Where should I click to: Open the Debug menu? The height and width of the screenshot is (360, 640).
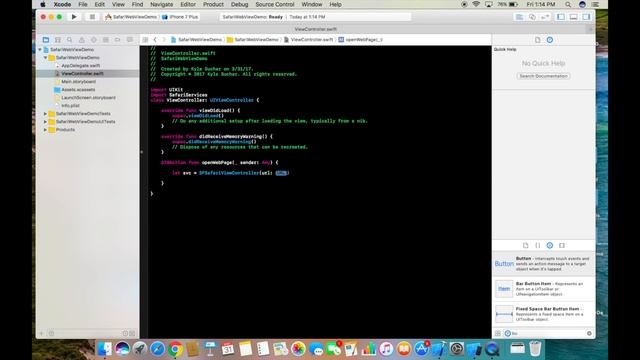pyautogui.click(x=239, y=4)
